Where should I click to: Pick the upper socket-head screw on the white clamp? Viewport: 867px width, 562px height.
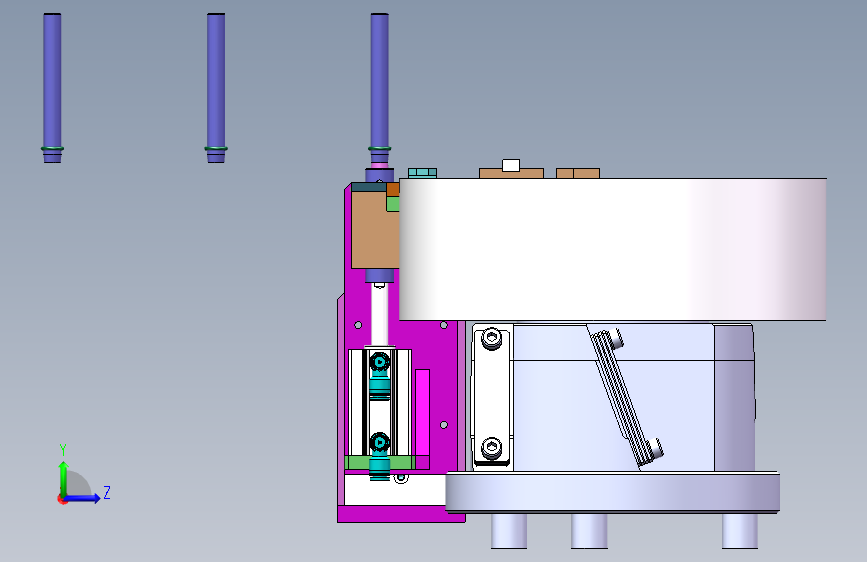click(x=492, y=338)
